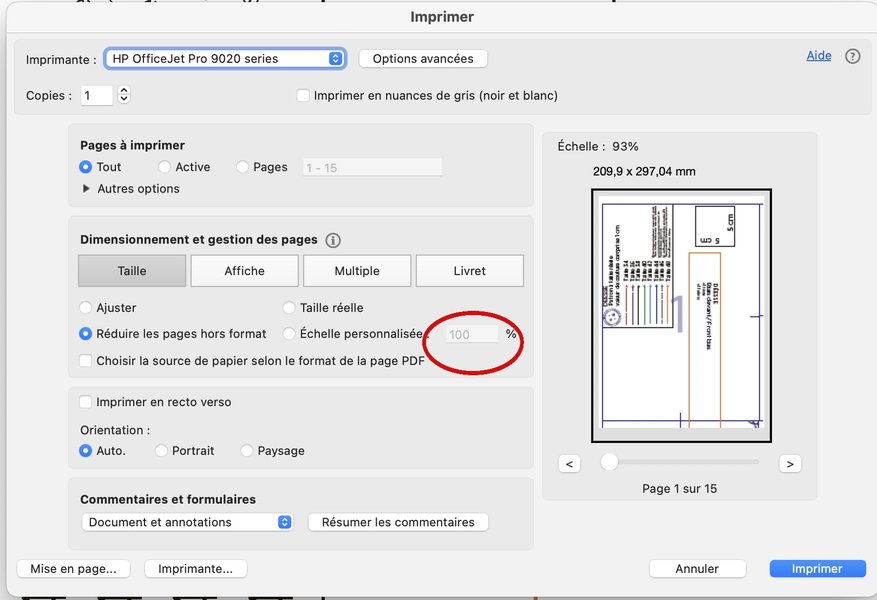877x600 pixels.
Task: Select Réduire les pages hors format option
Action: [86, 334]
